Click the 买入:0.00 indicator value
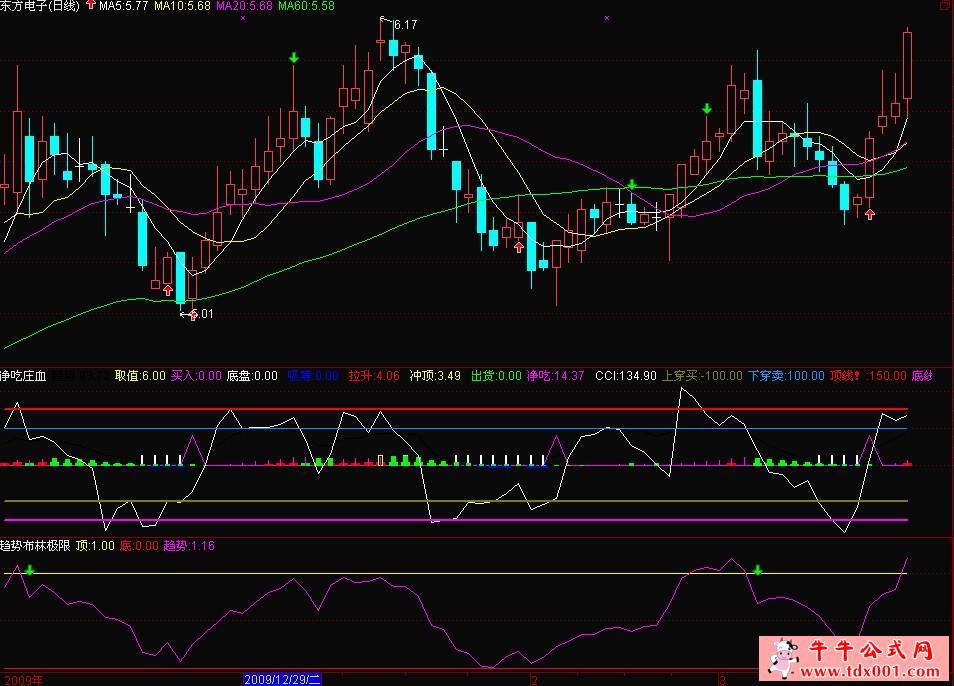 [196, 376]
